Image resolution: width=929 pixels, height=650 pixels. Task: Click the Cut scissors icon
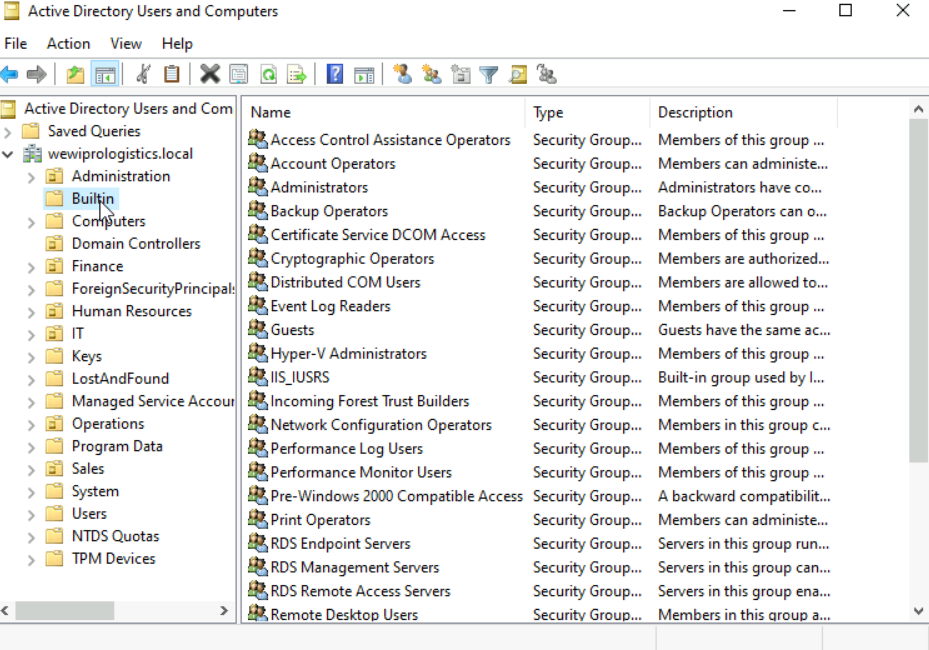(143, 75)
